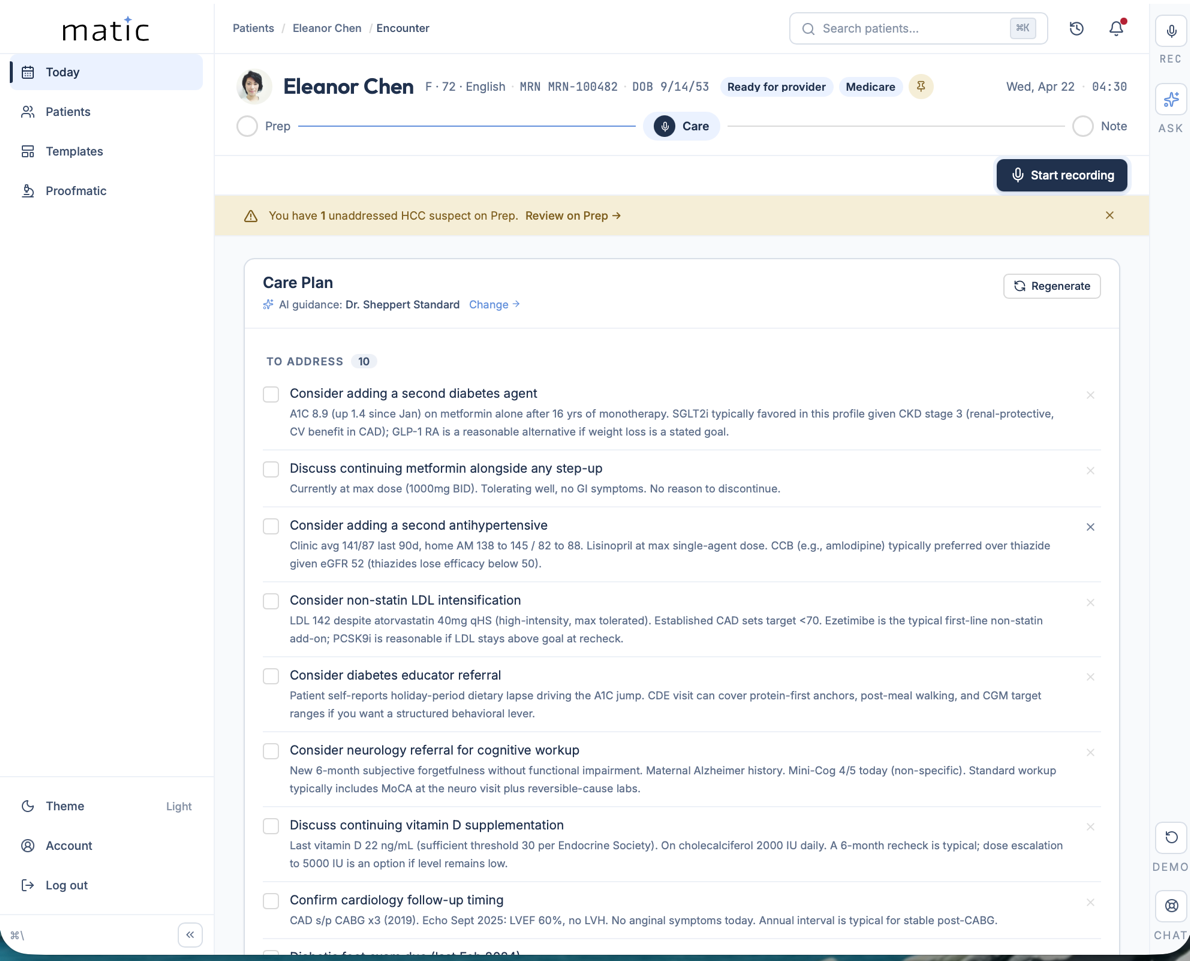
Task: Click the warning triangle icon in banner
Action: click(x=250, y=216)
